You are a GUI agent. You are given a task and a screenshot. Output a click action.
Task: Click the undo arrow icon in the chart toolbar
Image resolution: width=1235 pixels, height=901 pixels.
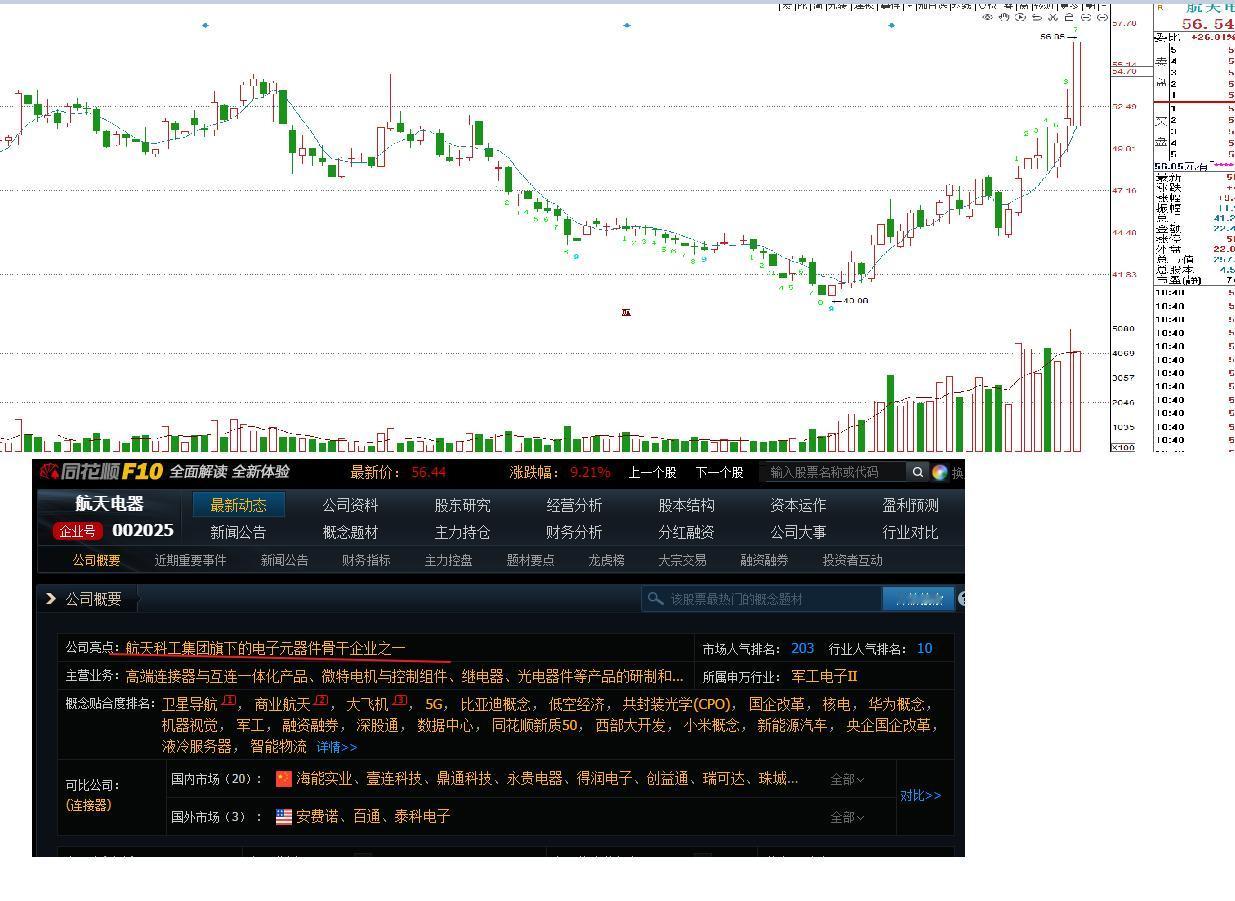1038,17
